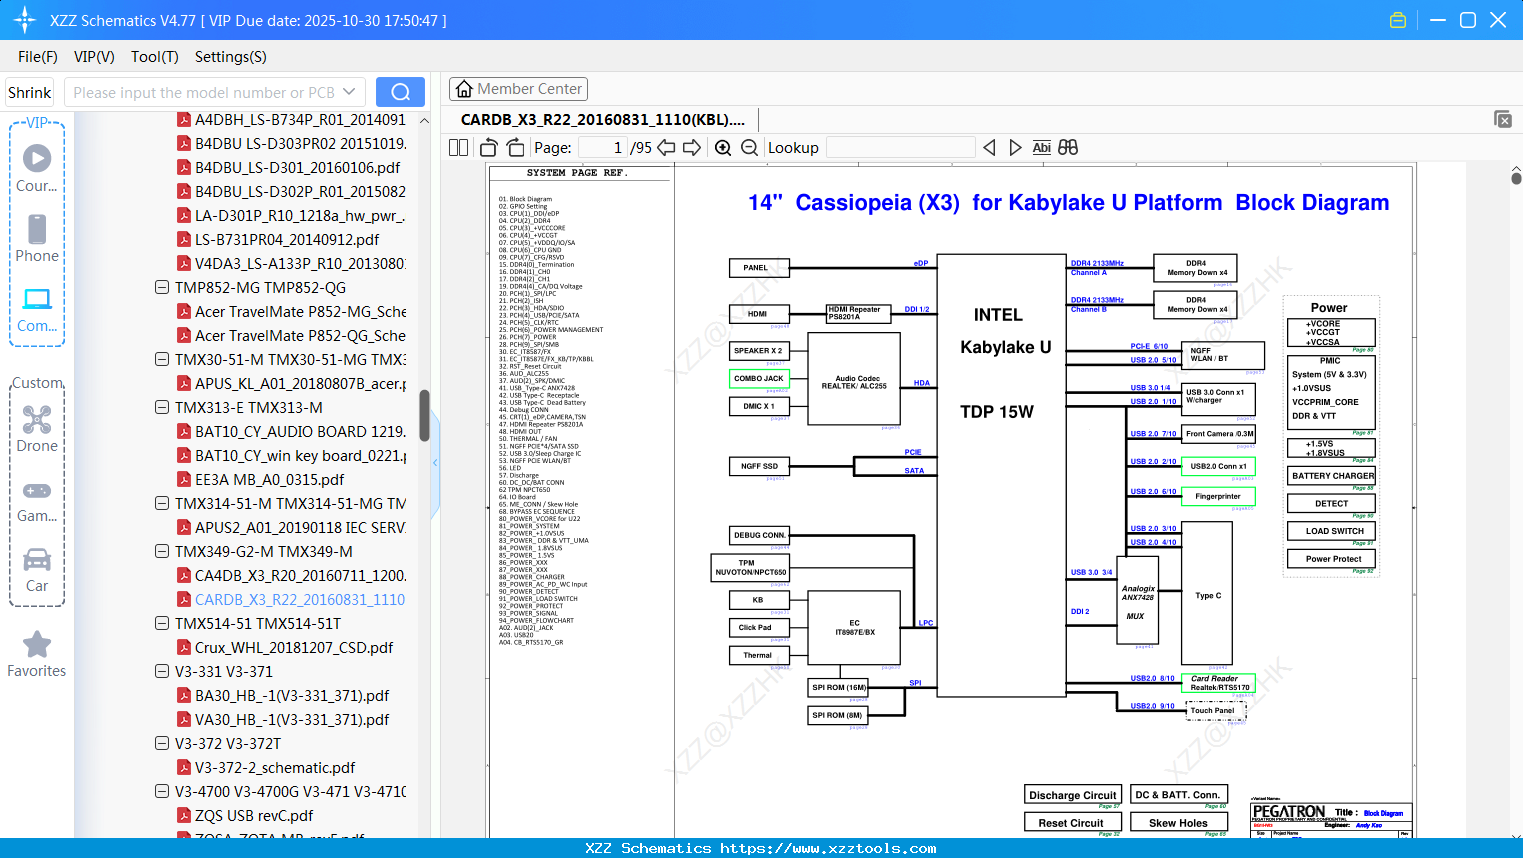Go to next page arrow
The image size is (1523, 858).
pyautogui.click(x=691, y=148)
